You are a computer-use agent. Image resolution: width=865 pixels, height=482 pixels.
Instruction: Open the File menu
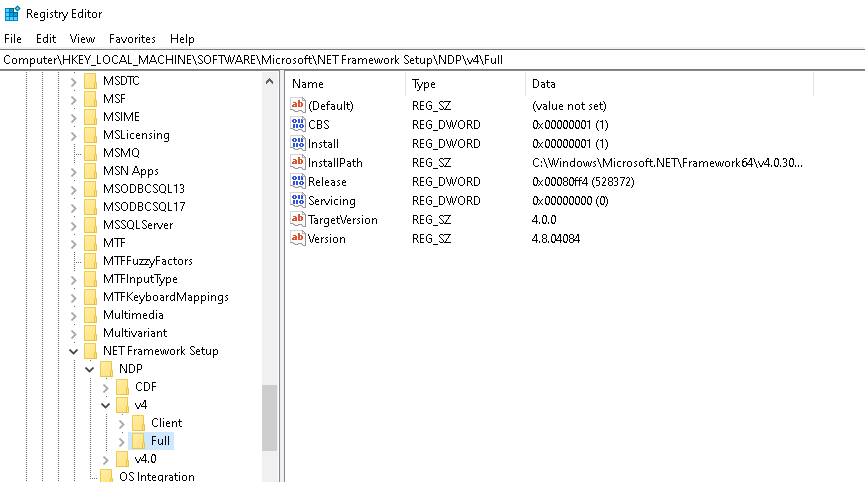point(13,39)
